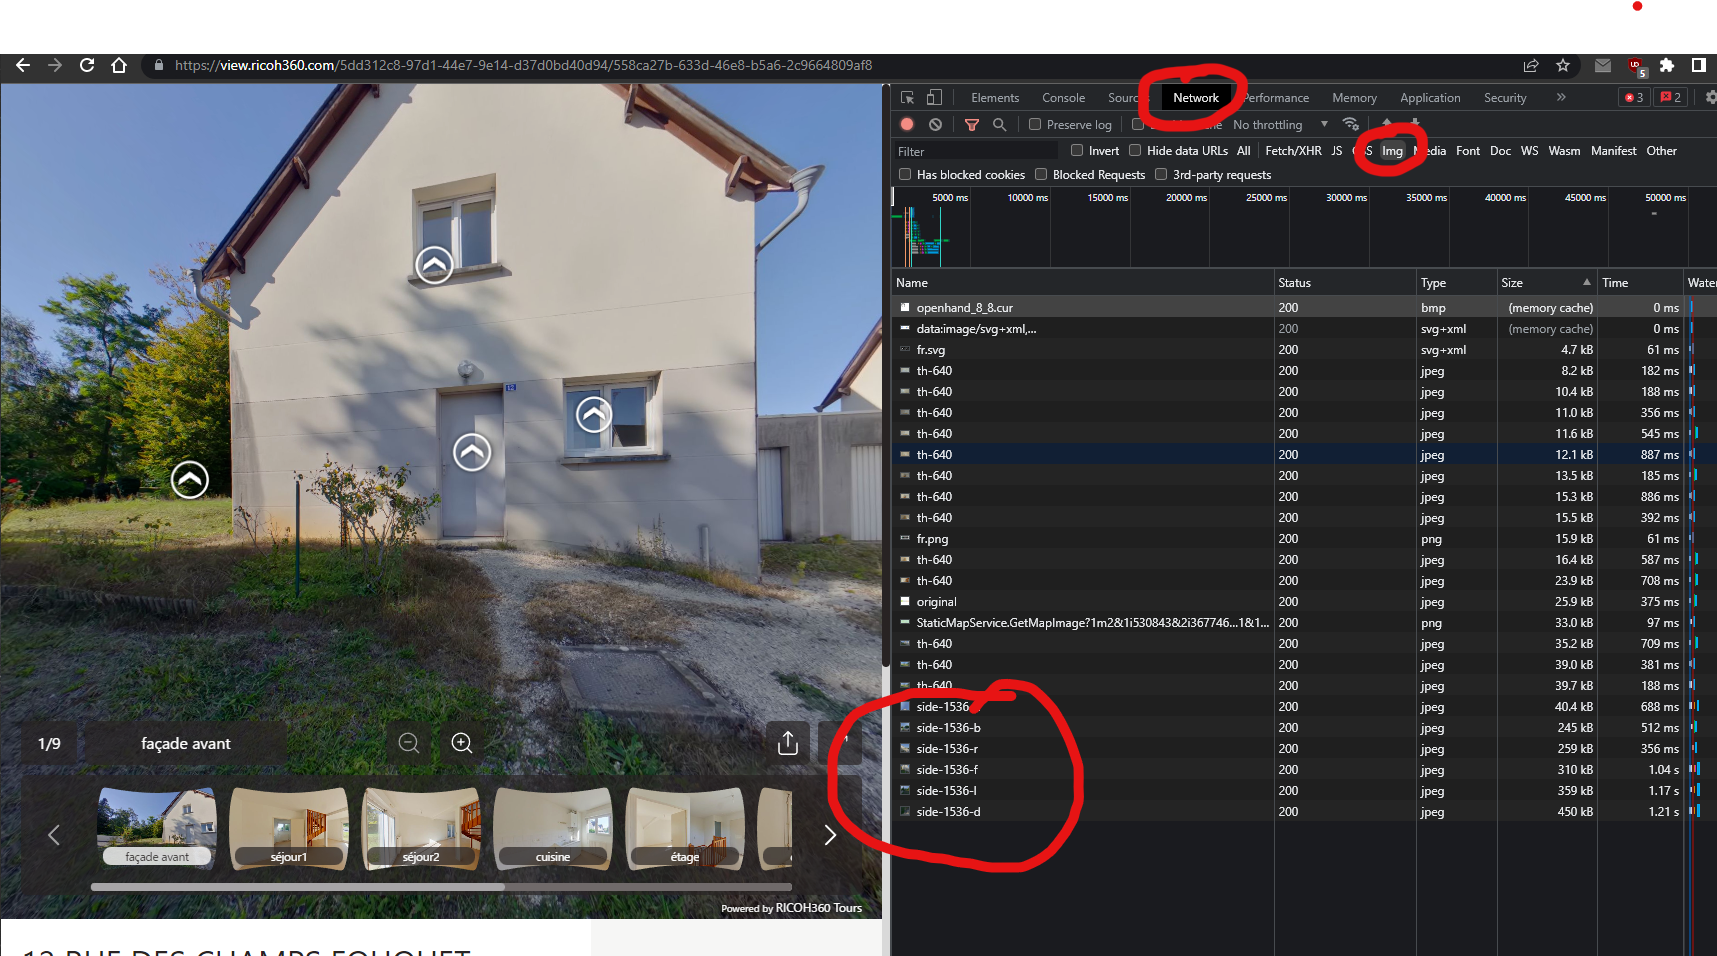Switch to the Console tab
This screenshot has height=956, width=1717.
(x=1063, y=98)
